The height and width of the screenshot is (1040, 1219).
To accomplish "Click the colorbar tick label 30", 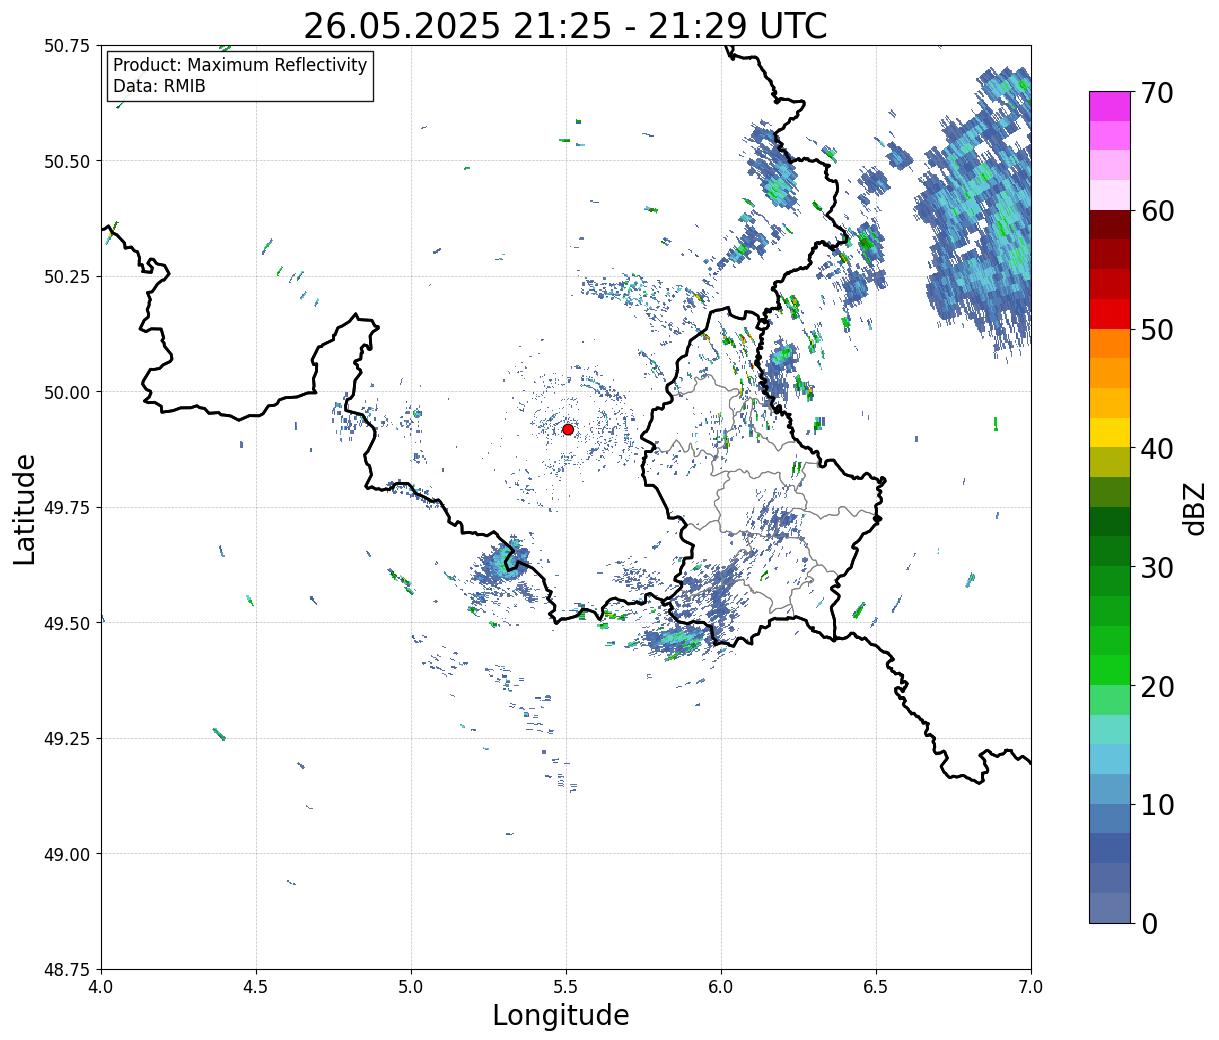I will (x=1156, y=568).
